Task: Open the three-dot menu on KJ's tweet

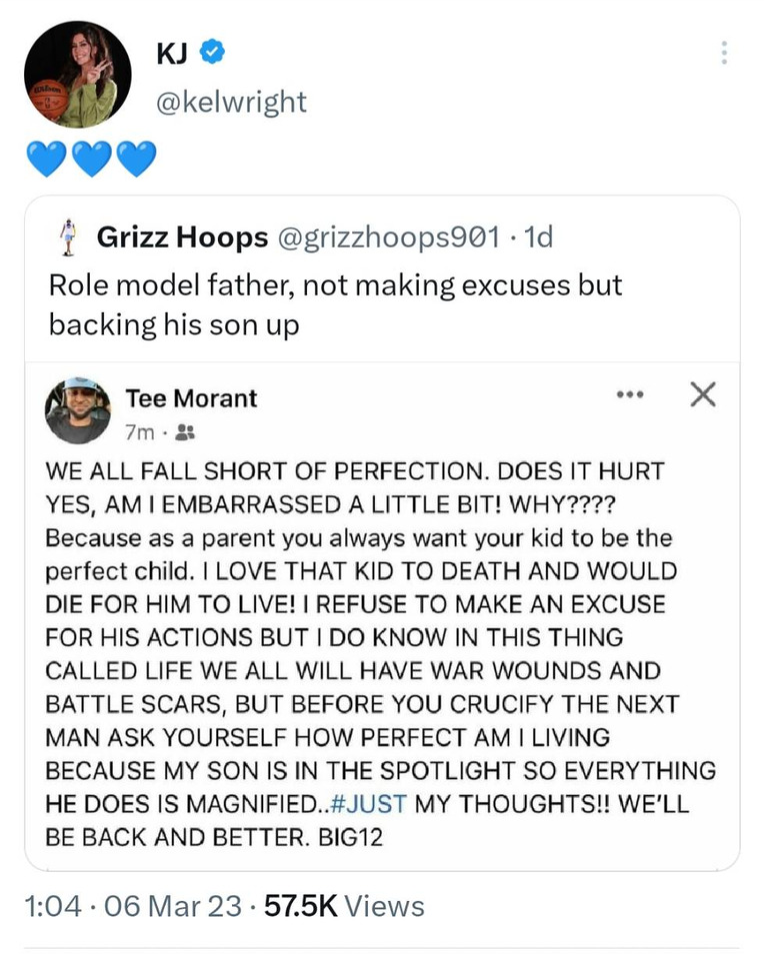Action: coord(724,51)
